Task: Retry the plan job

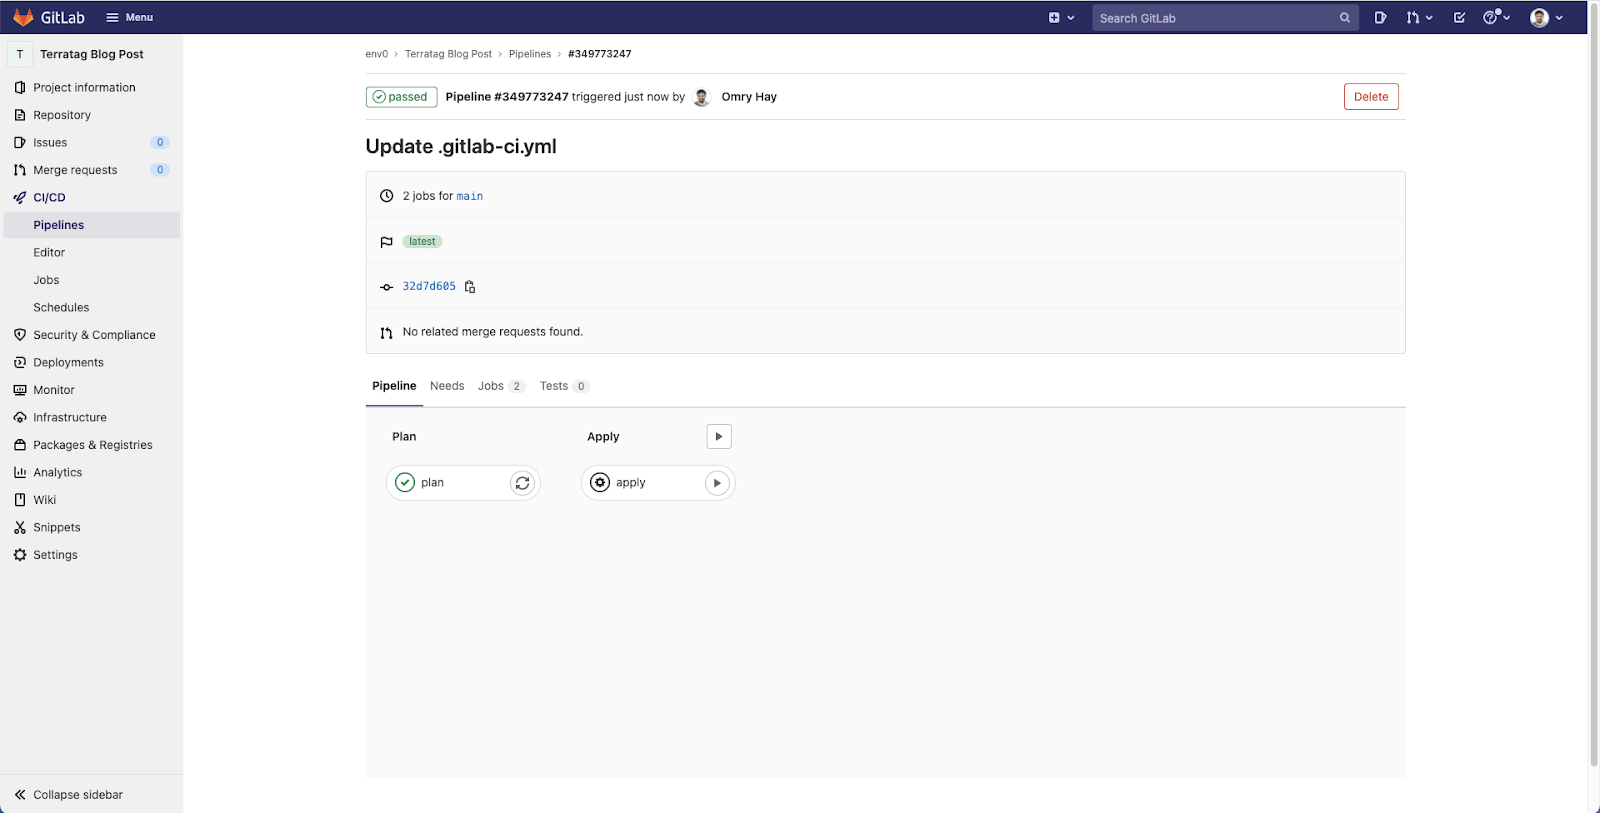Action: pos(522,483)
